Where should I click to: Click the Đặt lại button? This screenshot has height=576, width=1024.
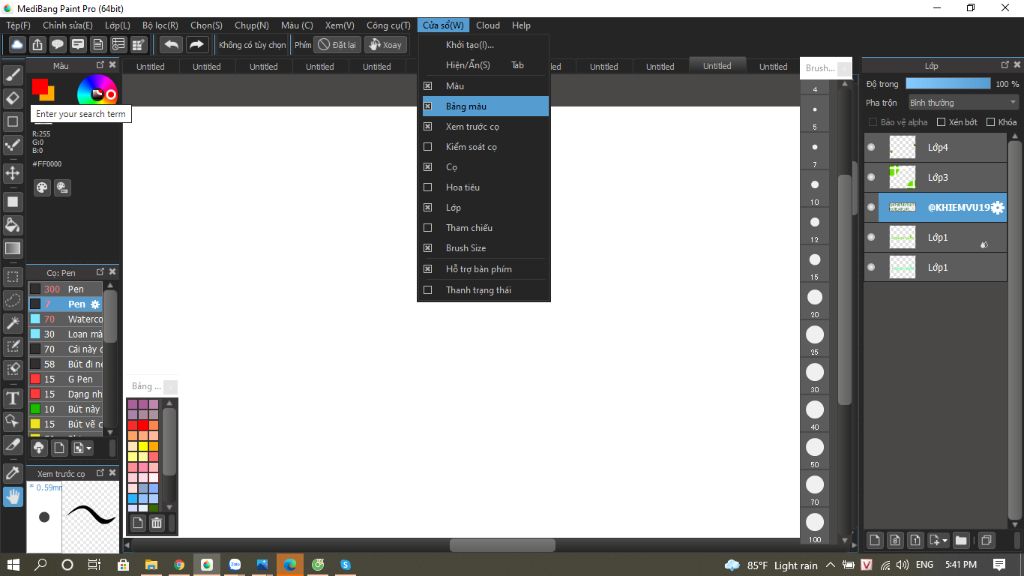click(x=338, y=44)
